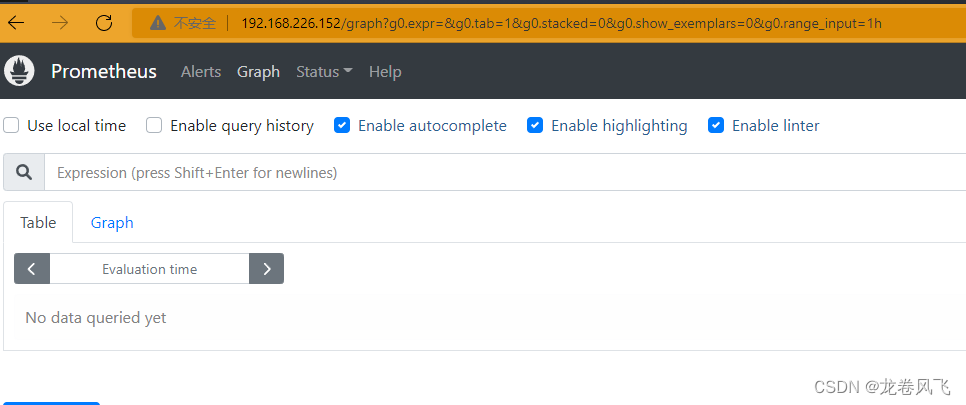Open the Alerts page in navbar
Image resolution: width=966 pixels, height=405 pixels.
click(x=201, y=72)
